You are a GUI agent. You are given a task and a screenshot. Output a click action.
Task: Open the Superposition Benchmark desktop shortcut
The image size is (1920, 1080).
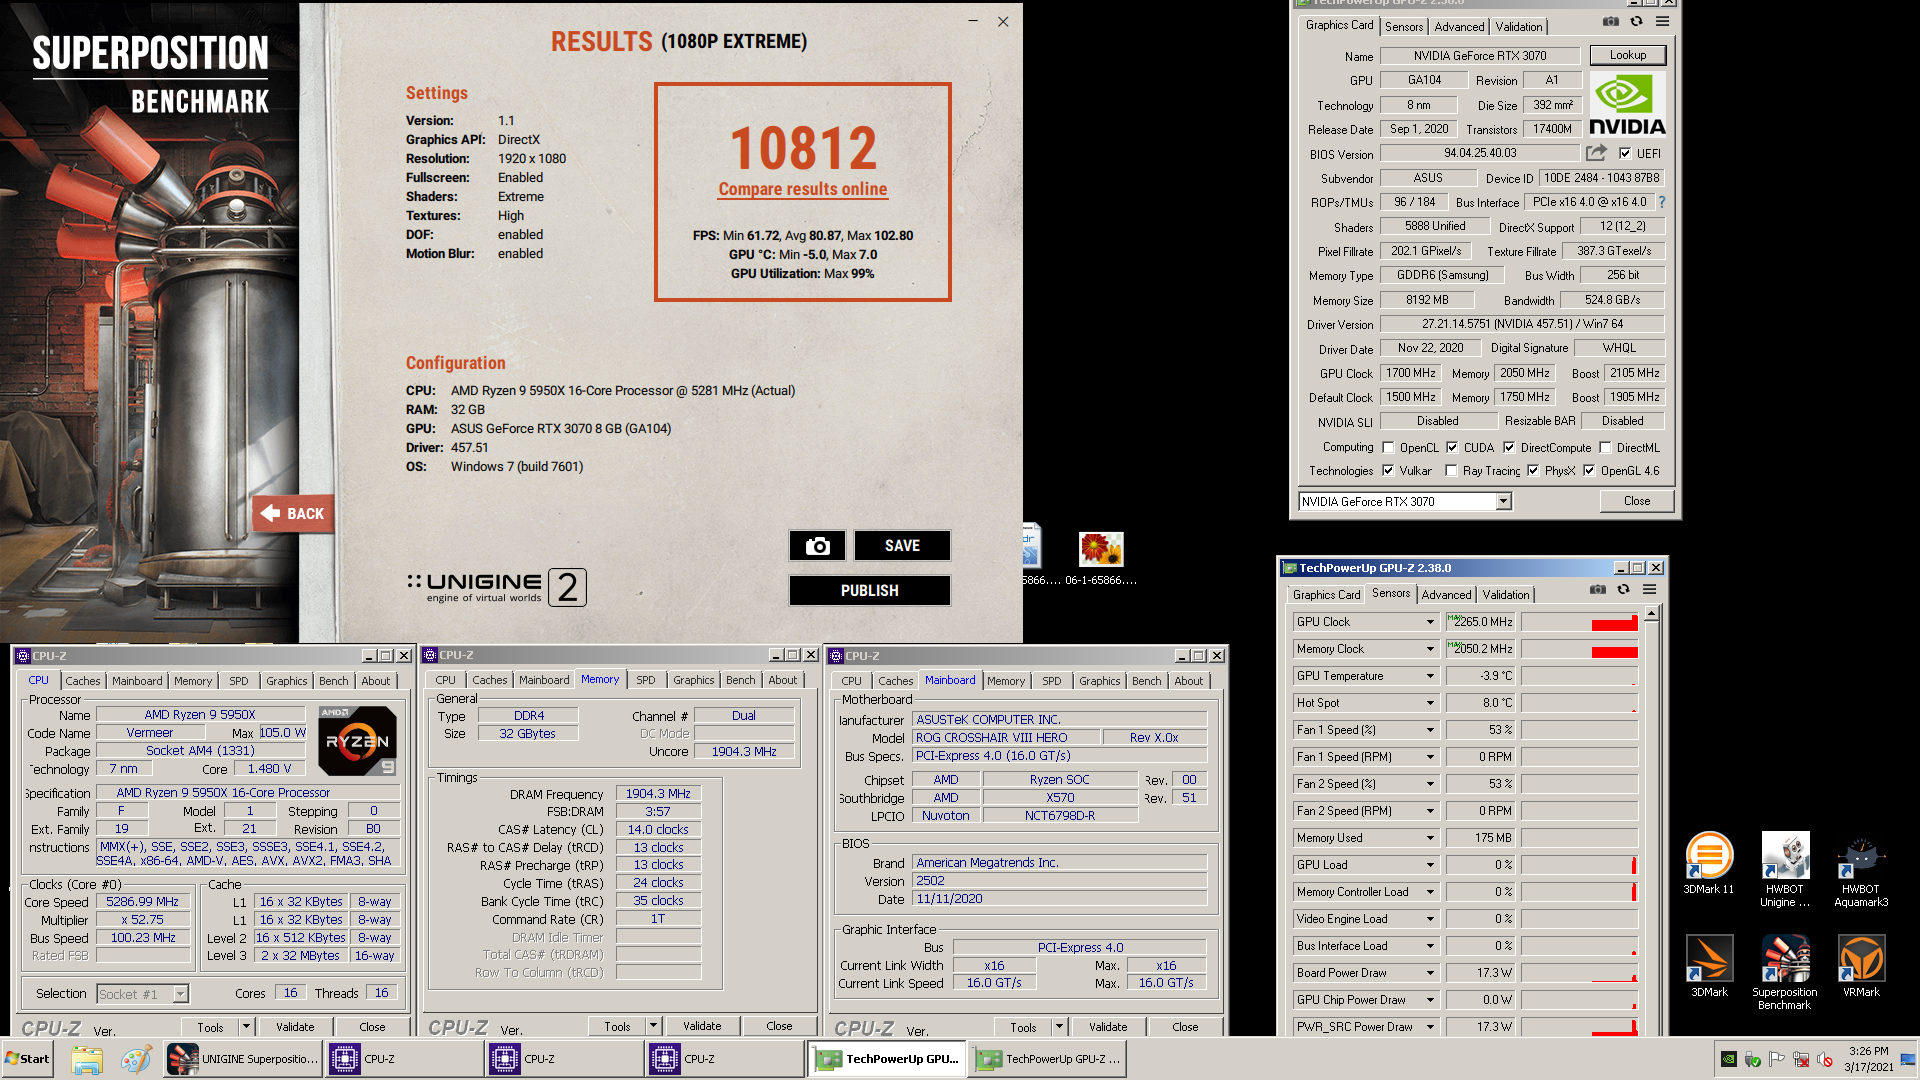[x=1785, y=972]
